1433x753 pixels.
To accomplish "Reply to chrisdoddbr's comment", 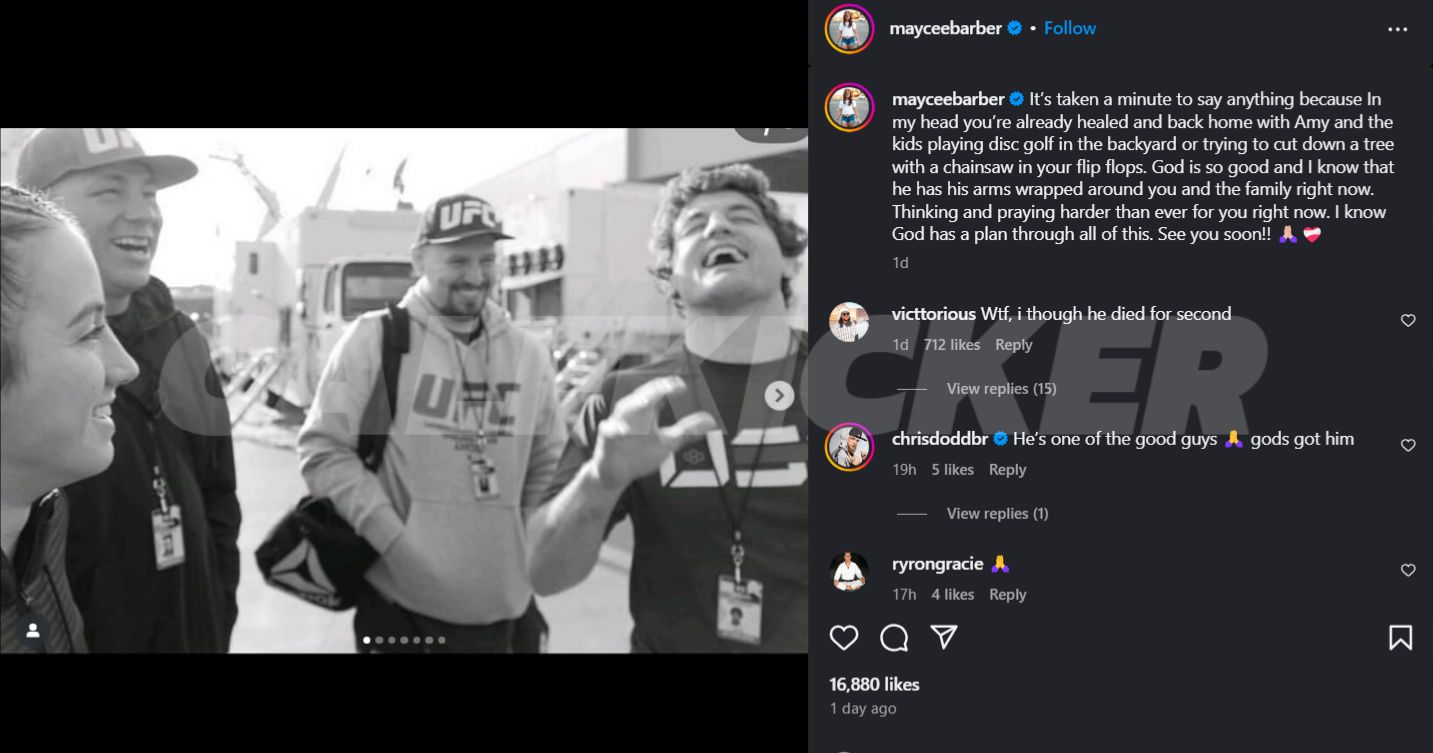I will point(1007,469).
